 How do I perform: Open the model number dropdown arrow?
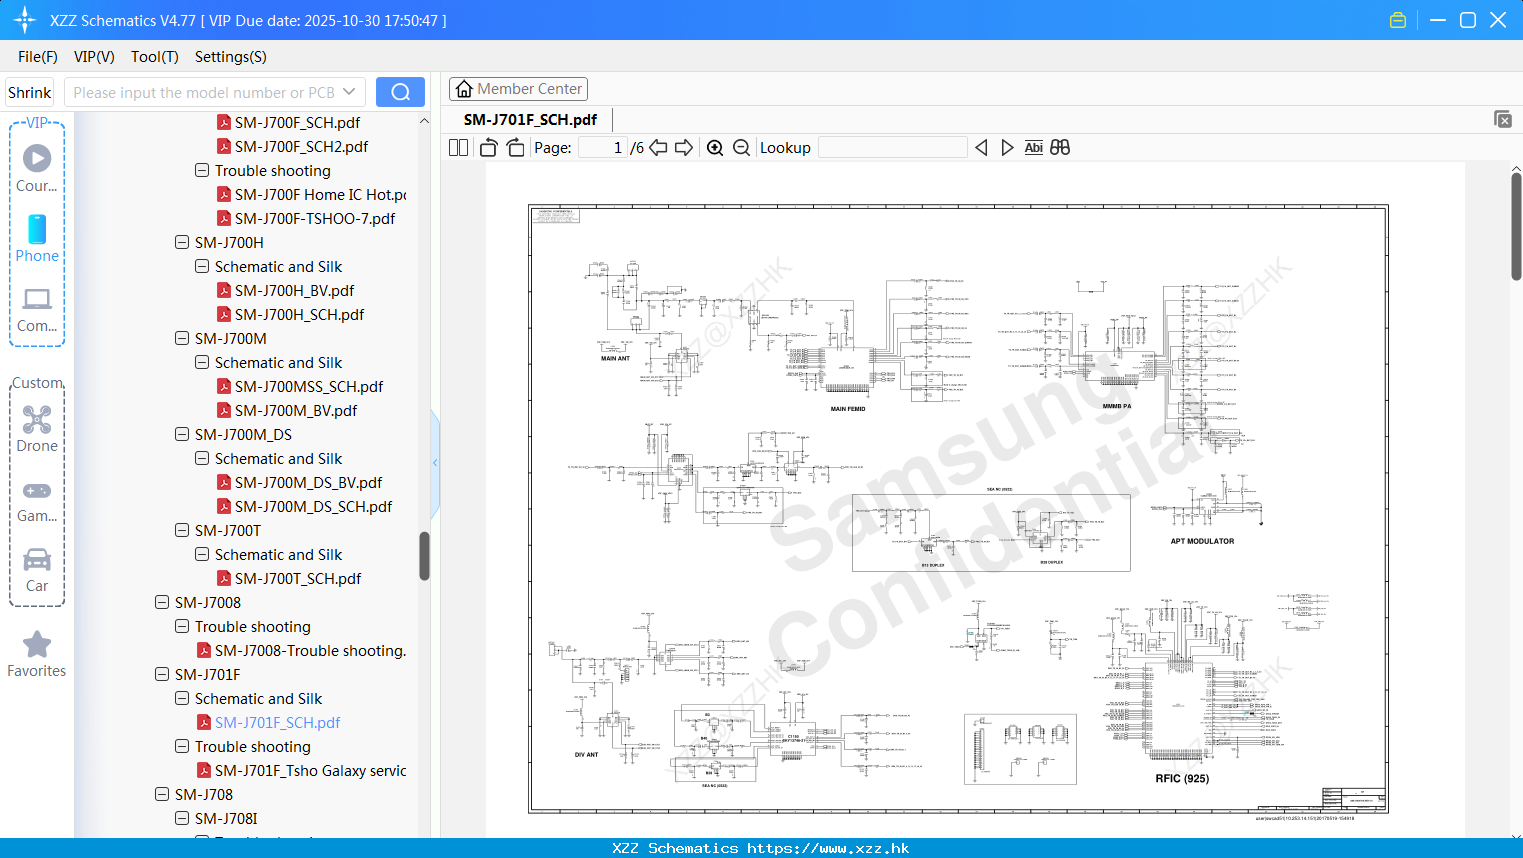349,92
